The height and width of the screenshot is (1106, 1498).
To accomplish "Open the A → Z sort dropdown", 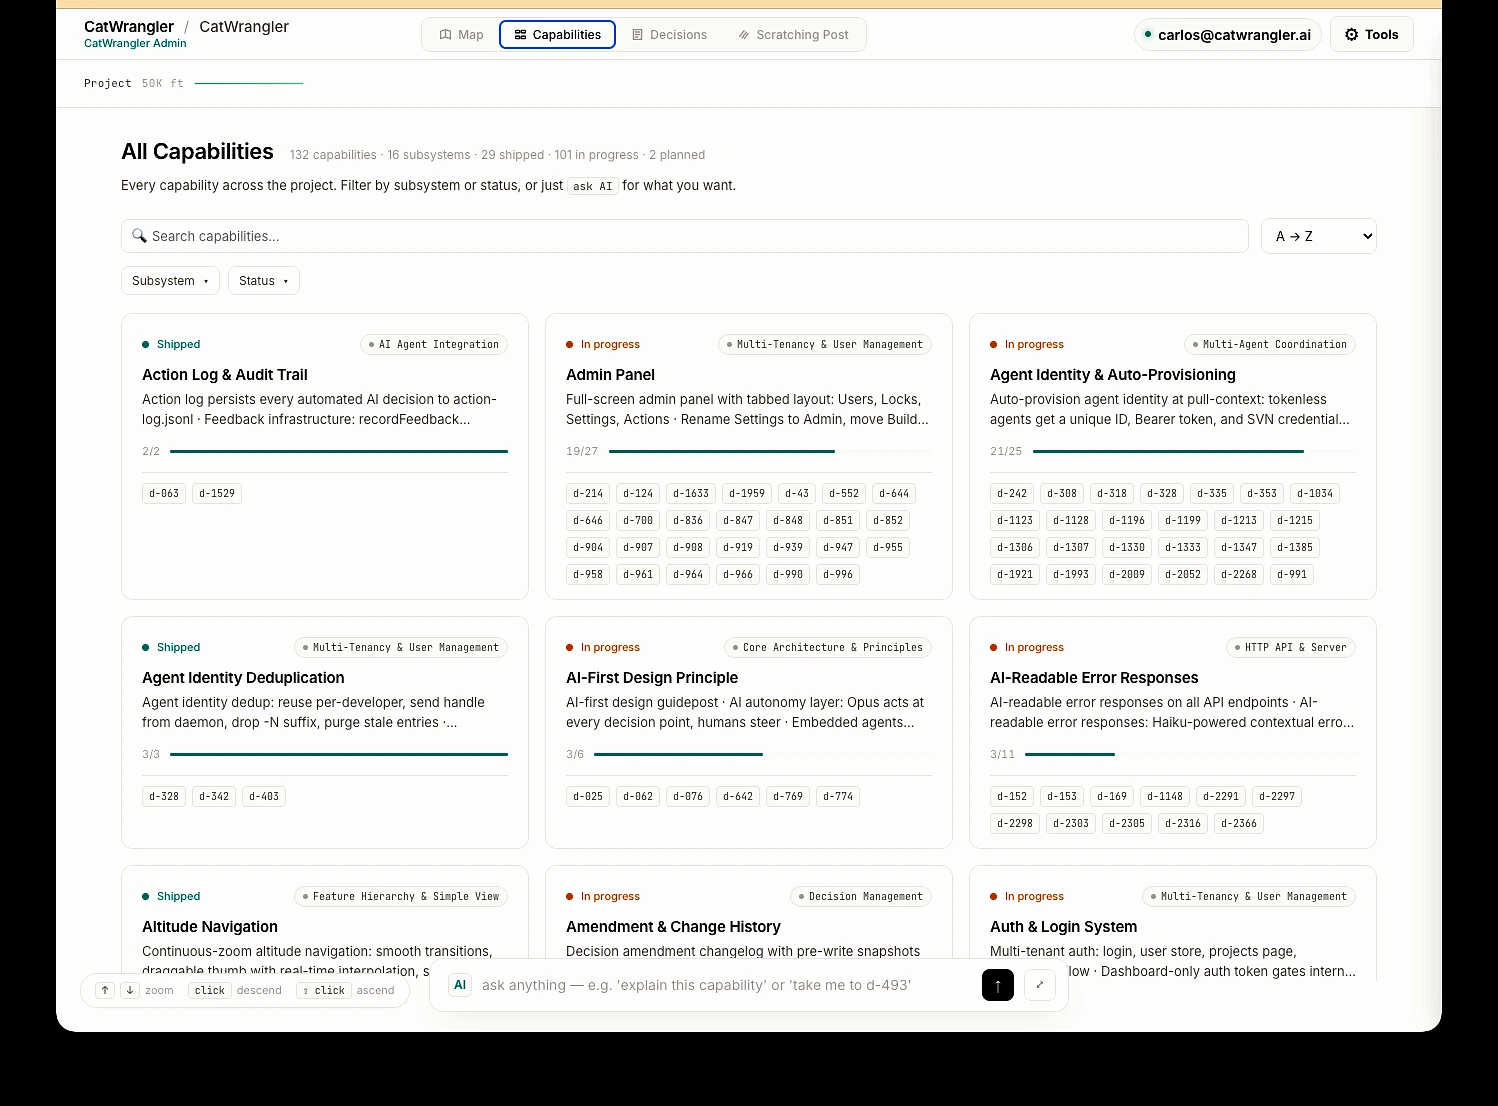I will 1319,236.
